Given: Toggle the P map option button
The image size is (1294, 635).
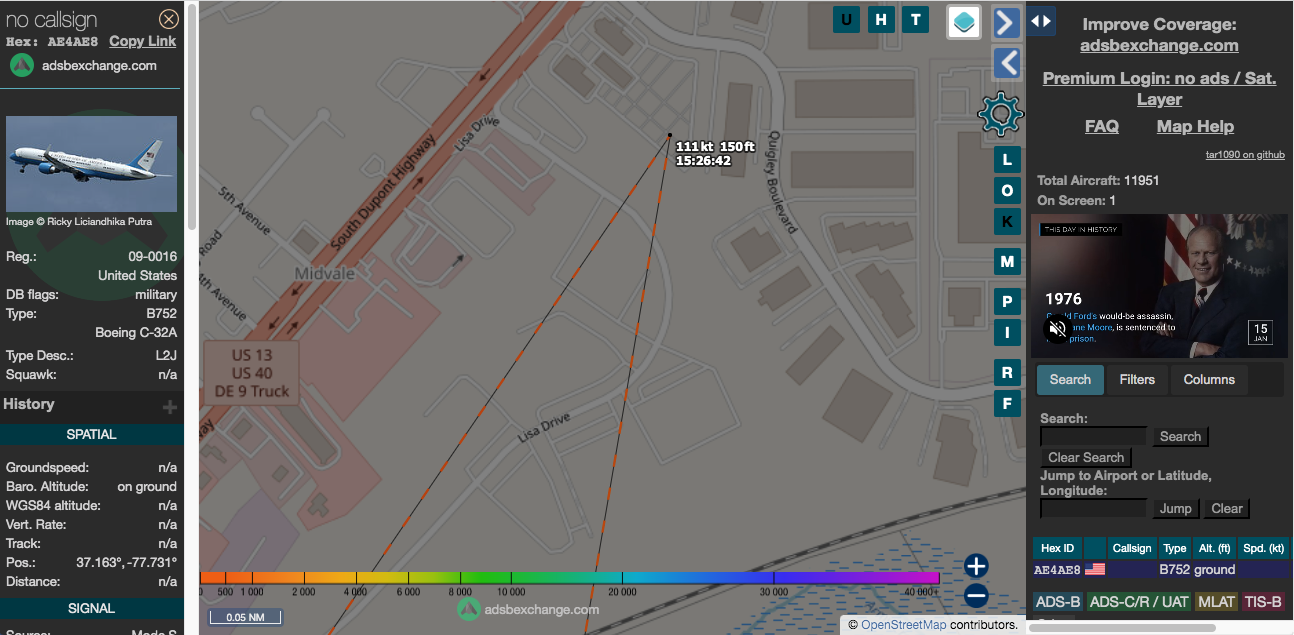Looking at the screenshot, I should [1007, 302].
